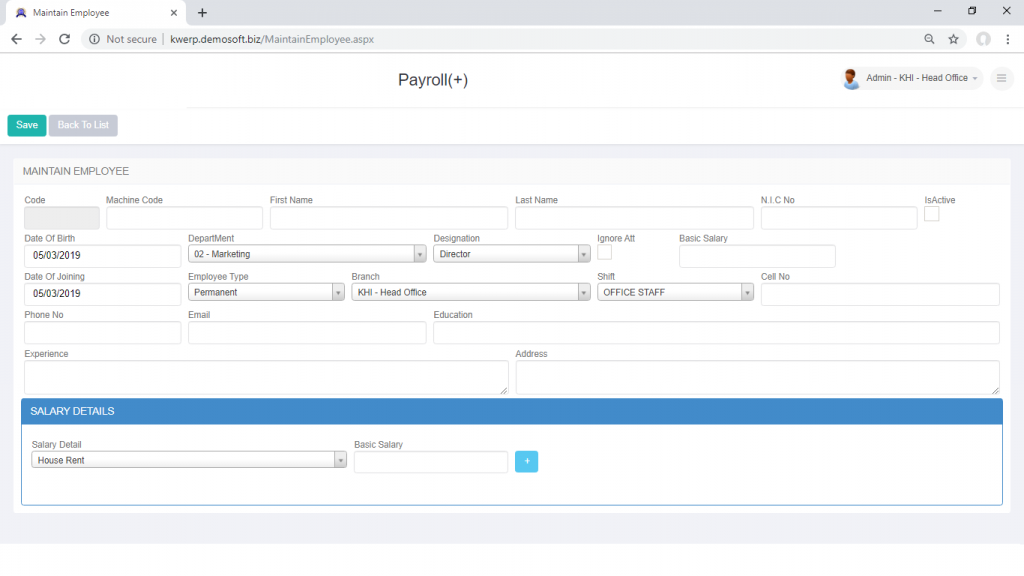Open the Salary Detail dropdown showing House Rent
This screenshot has height=576, width=1024.
pos(341,461)
